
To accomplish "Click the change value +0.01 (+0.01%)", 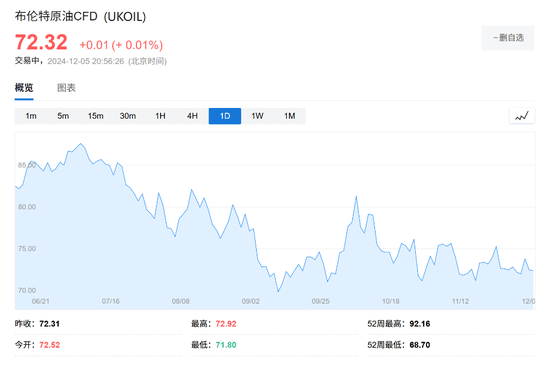I will tap(121, 45).
